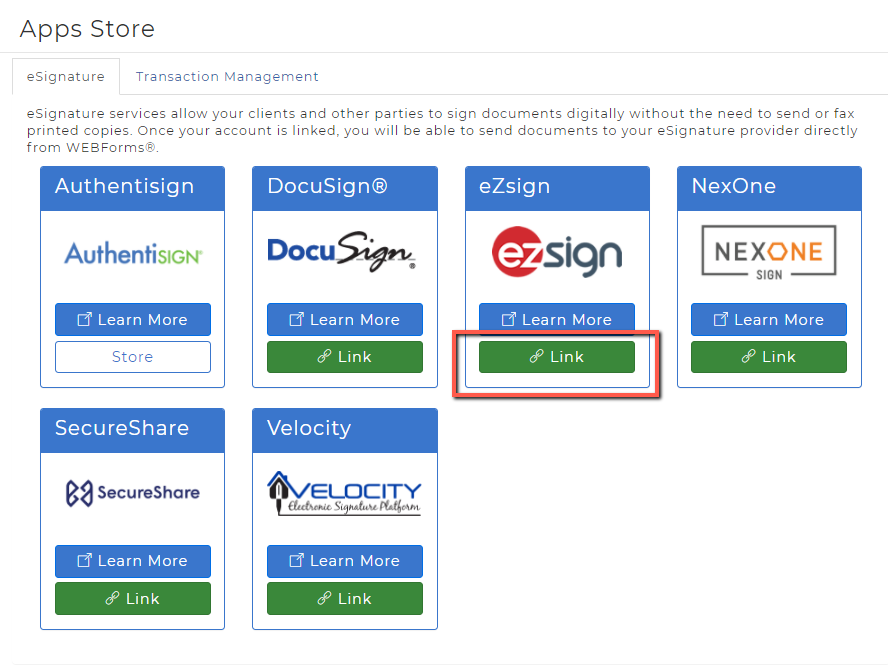Click the Authentisign logo
Image resolution: width=888 pixels, height=665 pixels.
[x=133, y=253]
